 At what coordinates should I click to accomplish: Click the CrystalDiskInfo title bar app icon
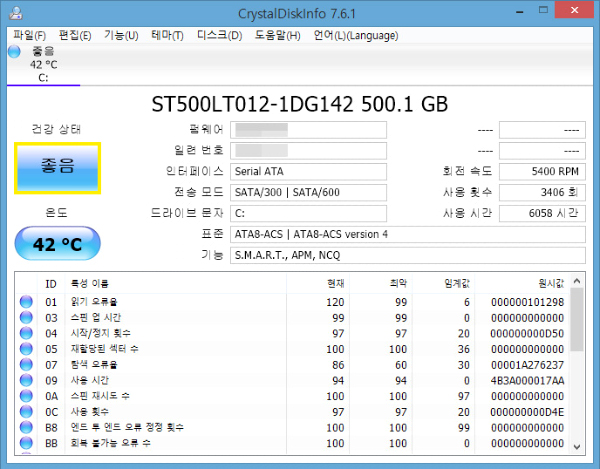(16, 13)
